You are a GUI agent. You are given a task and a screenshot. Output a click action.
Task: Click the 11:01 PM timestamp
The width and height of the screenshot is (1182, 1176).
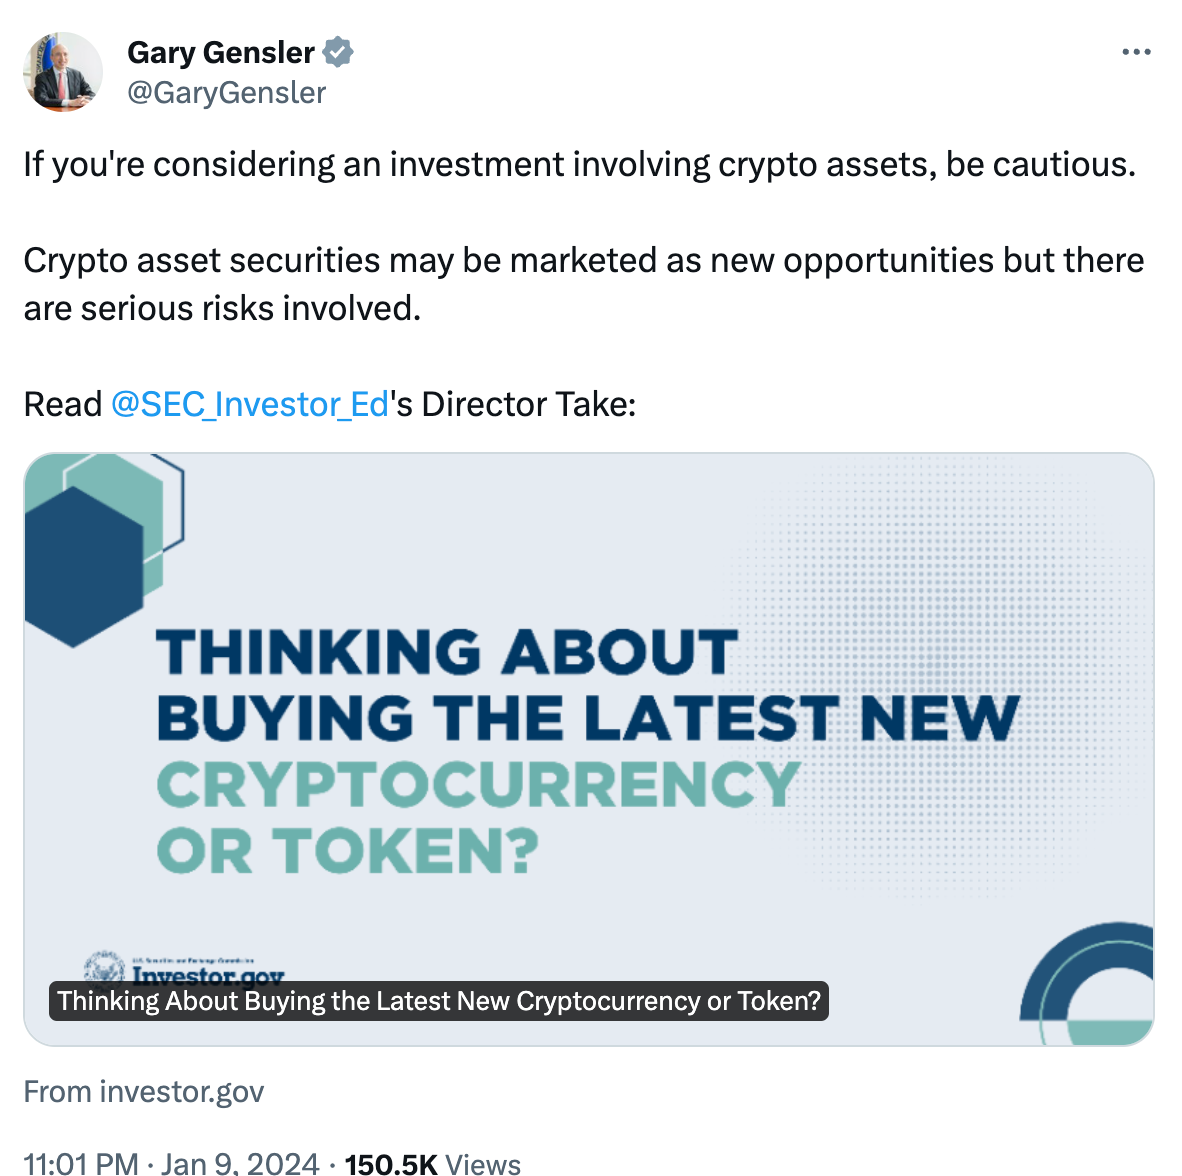point(81,1163)
